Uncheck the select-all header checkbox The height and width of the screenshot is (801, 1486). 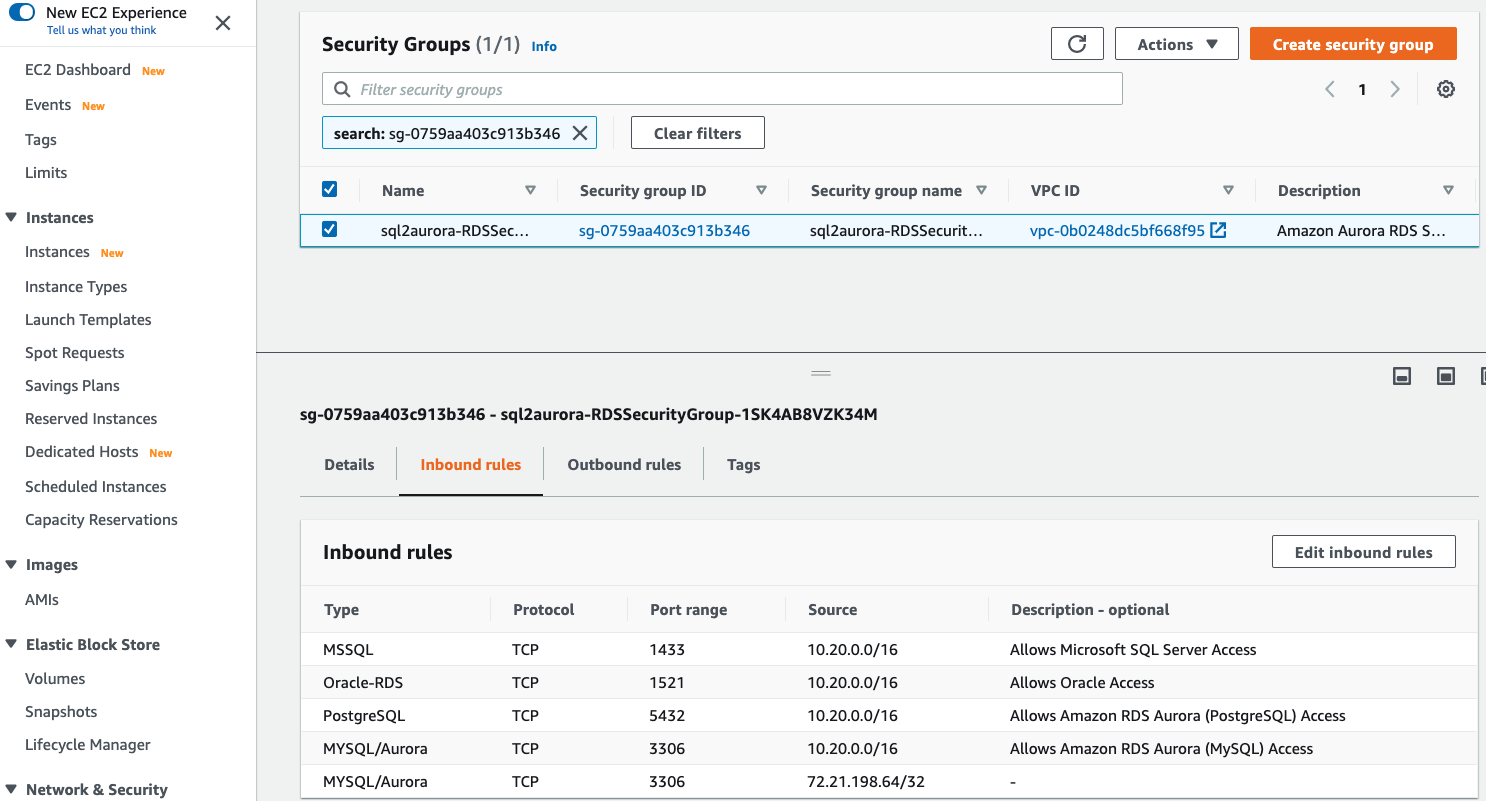point(329,189)
